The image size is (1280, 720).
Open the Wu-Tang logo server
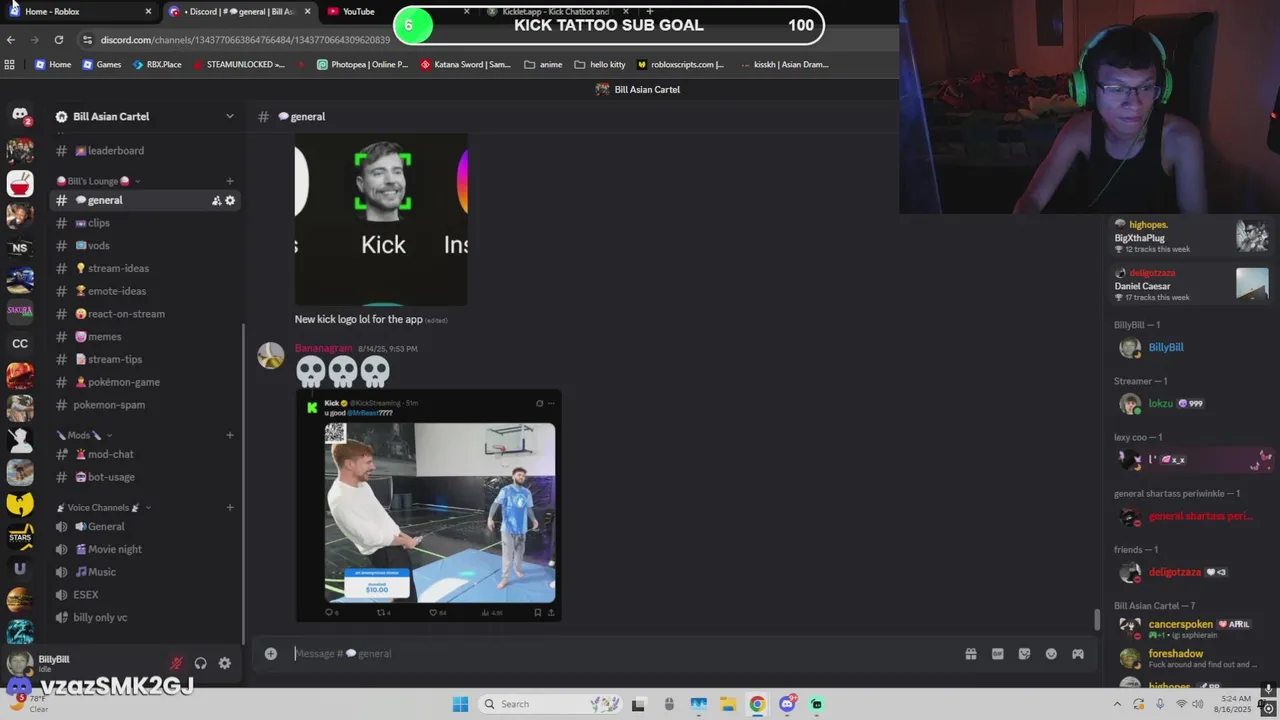20,503
